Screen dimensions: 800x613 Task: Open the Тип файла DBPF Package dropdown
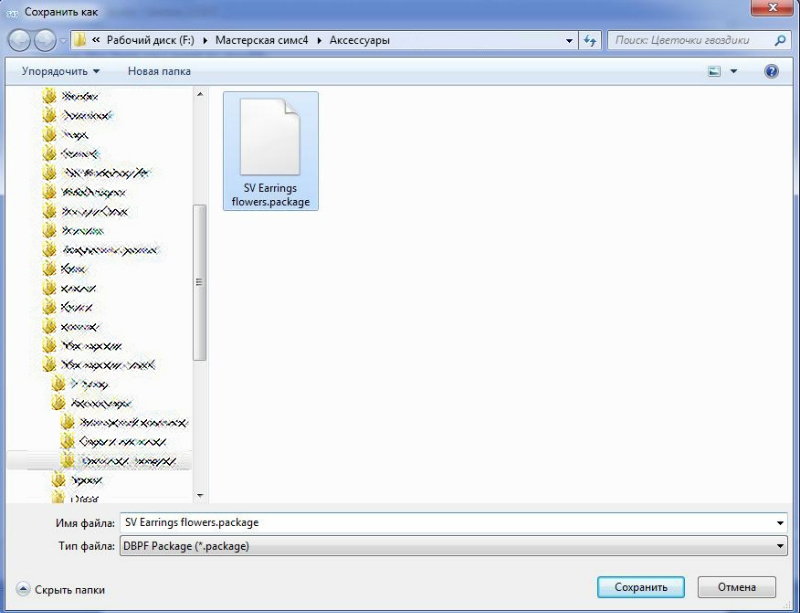click(x=780, y=546)
